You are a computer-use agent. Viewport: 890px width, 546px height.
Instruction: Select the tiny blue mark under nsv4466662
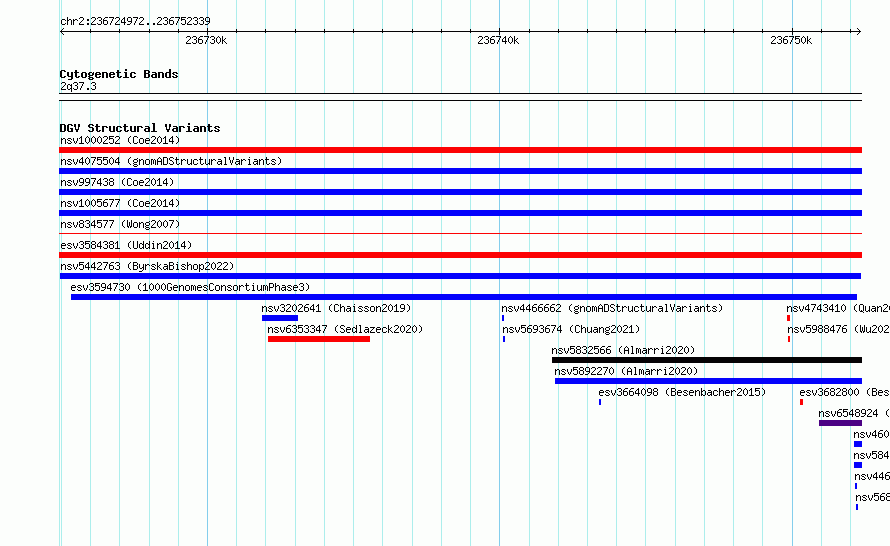tap(503, 318)
